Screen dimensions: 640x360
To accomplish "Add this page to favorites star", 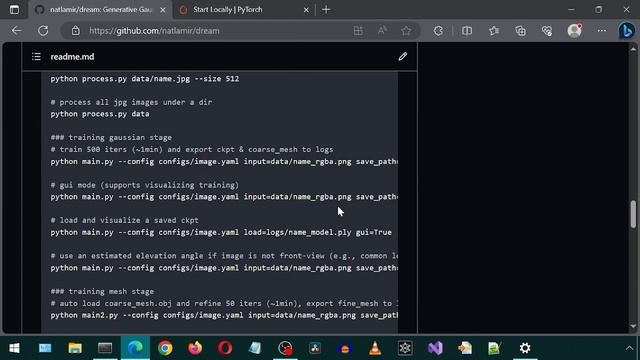I will click(x=406, y=31).
